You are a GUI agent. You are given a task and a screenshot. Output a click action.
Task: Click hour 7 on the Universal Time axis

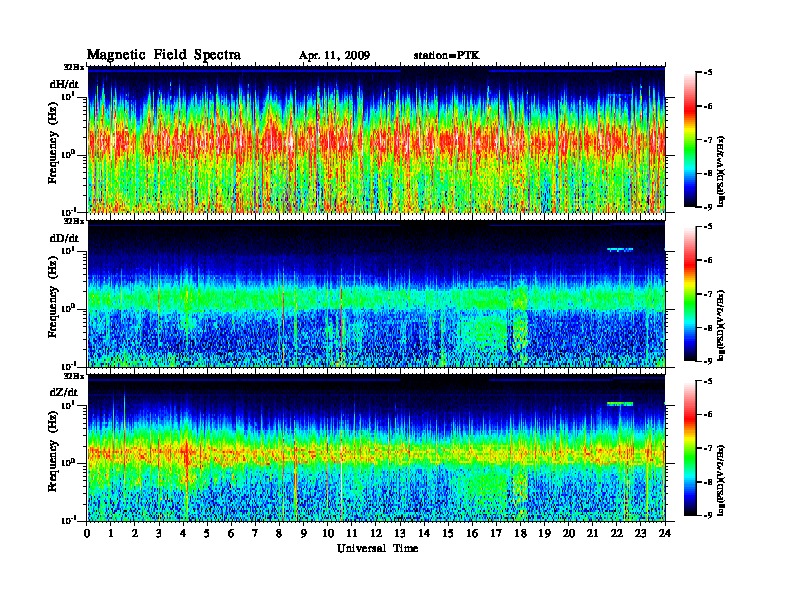pos(255,534)
